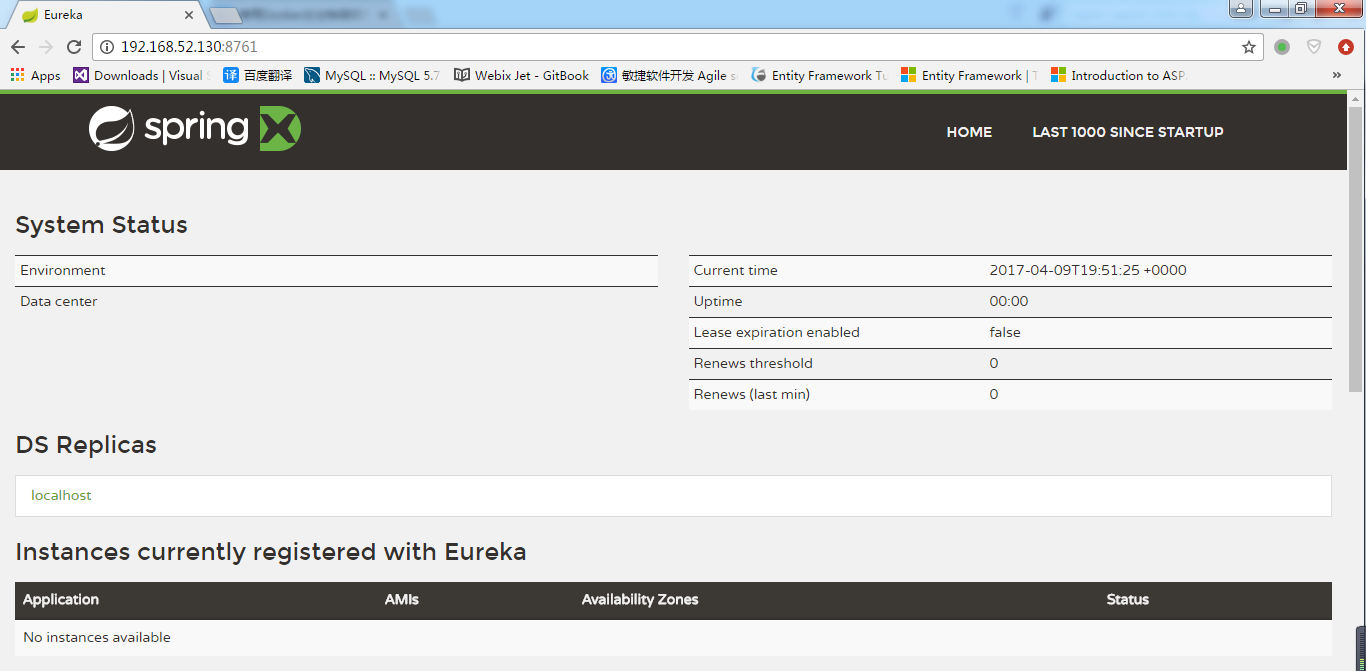This screenshot has width=1366, height=671.
Task: Click the site information icon in the address bar
Action: click(x=107, y=47)
